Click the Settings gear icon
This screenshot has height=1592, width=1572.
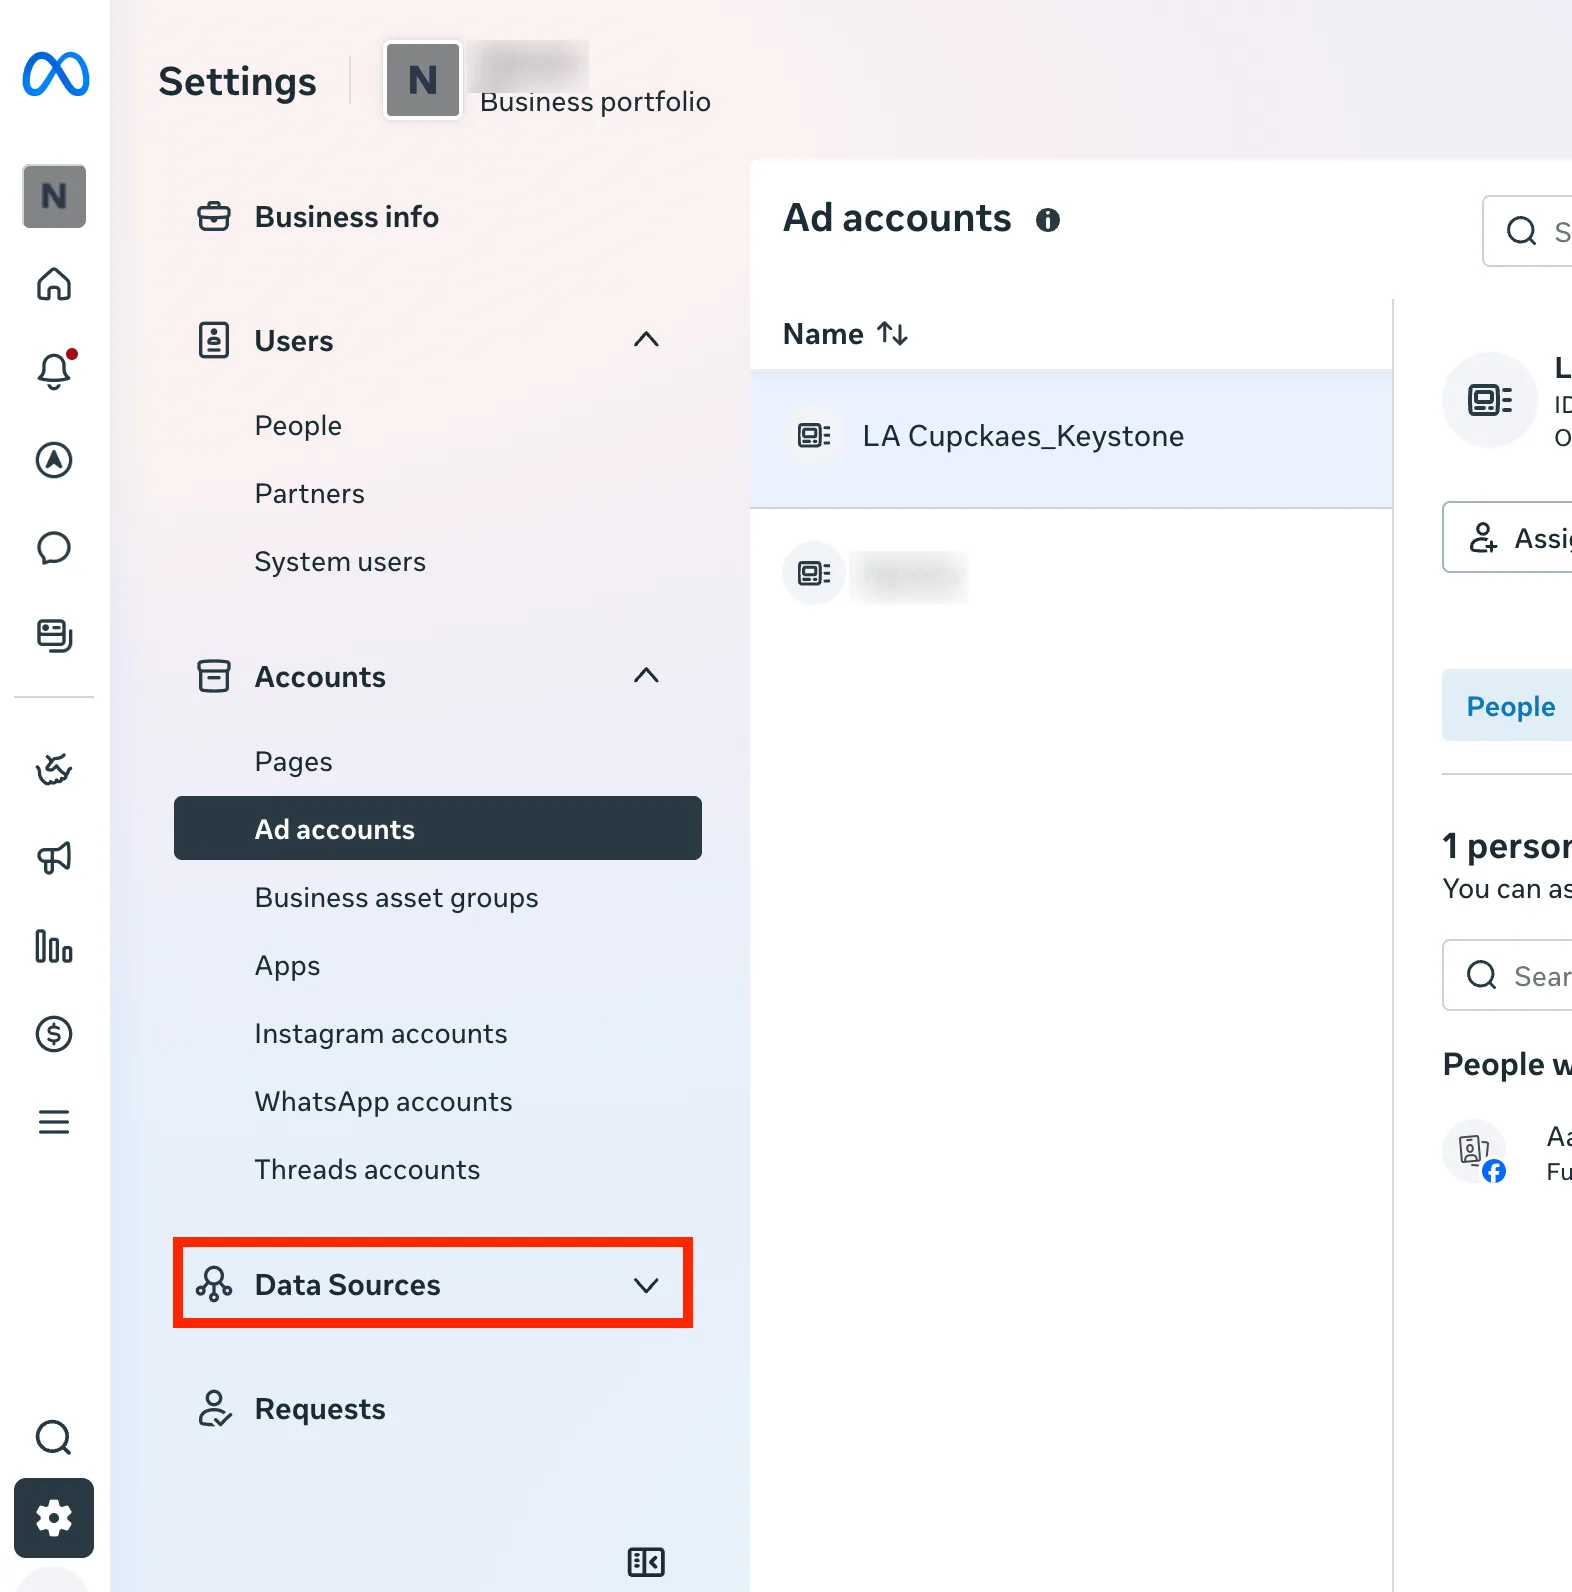coord(54,1518)
